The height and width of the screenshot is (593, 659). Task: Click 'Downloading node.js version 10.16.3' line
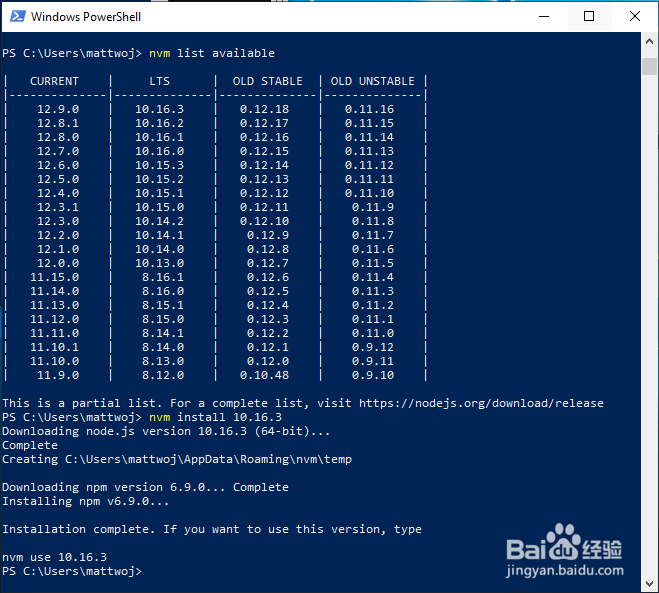pos(166,432)
